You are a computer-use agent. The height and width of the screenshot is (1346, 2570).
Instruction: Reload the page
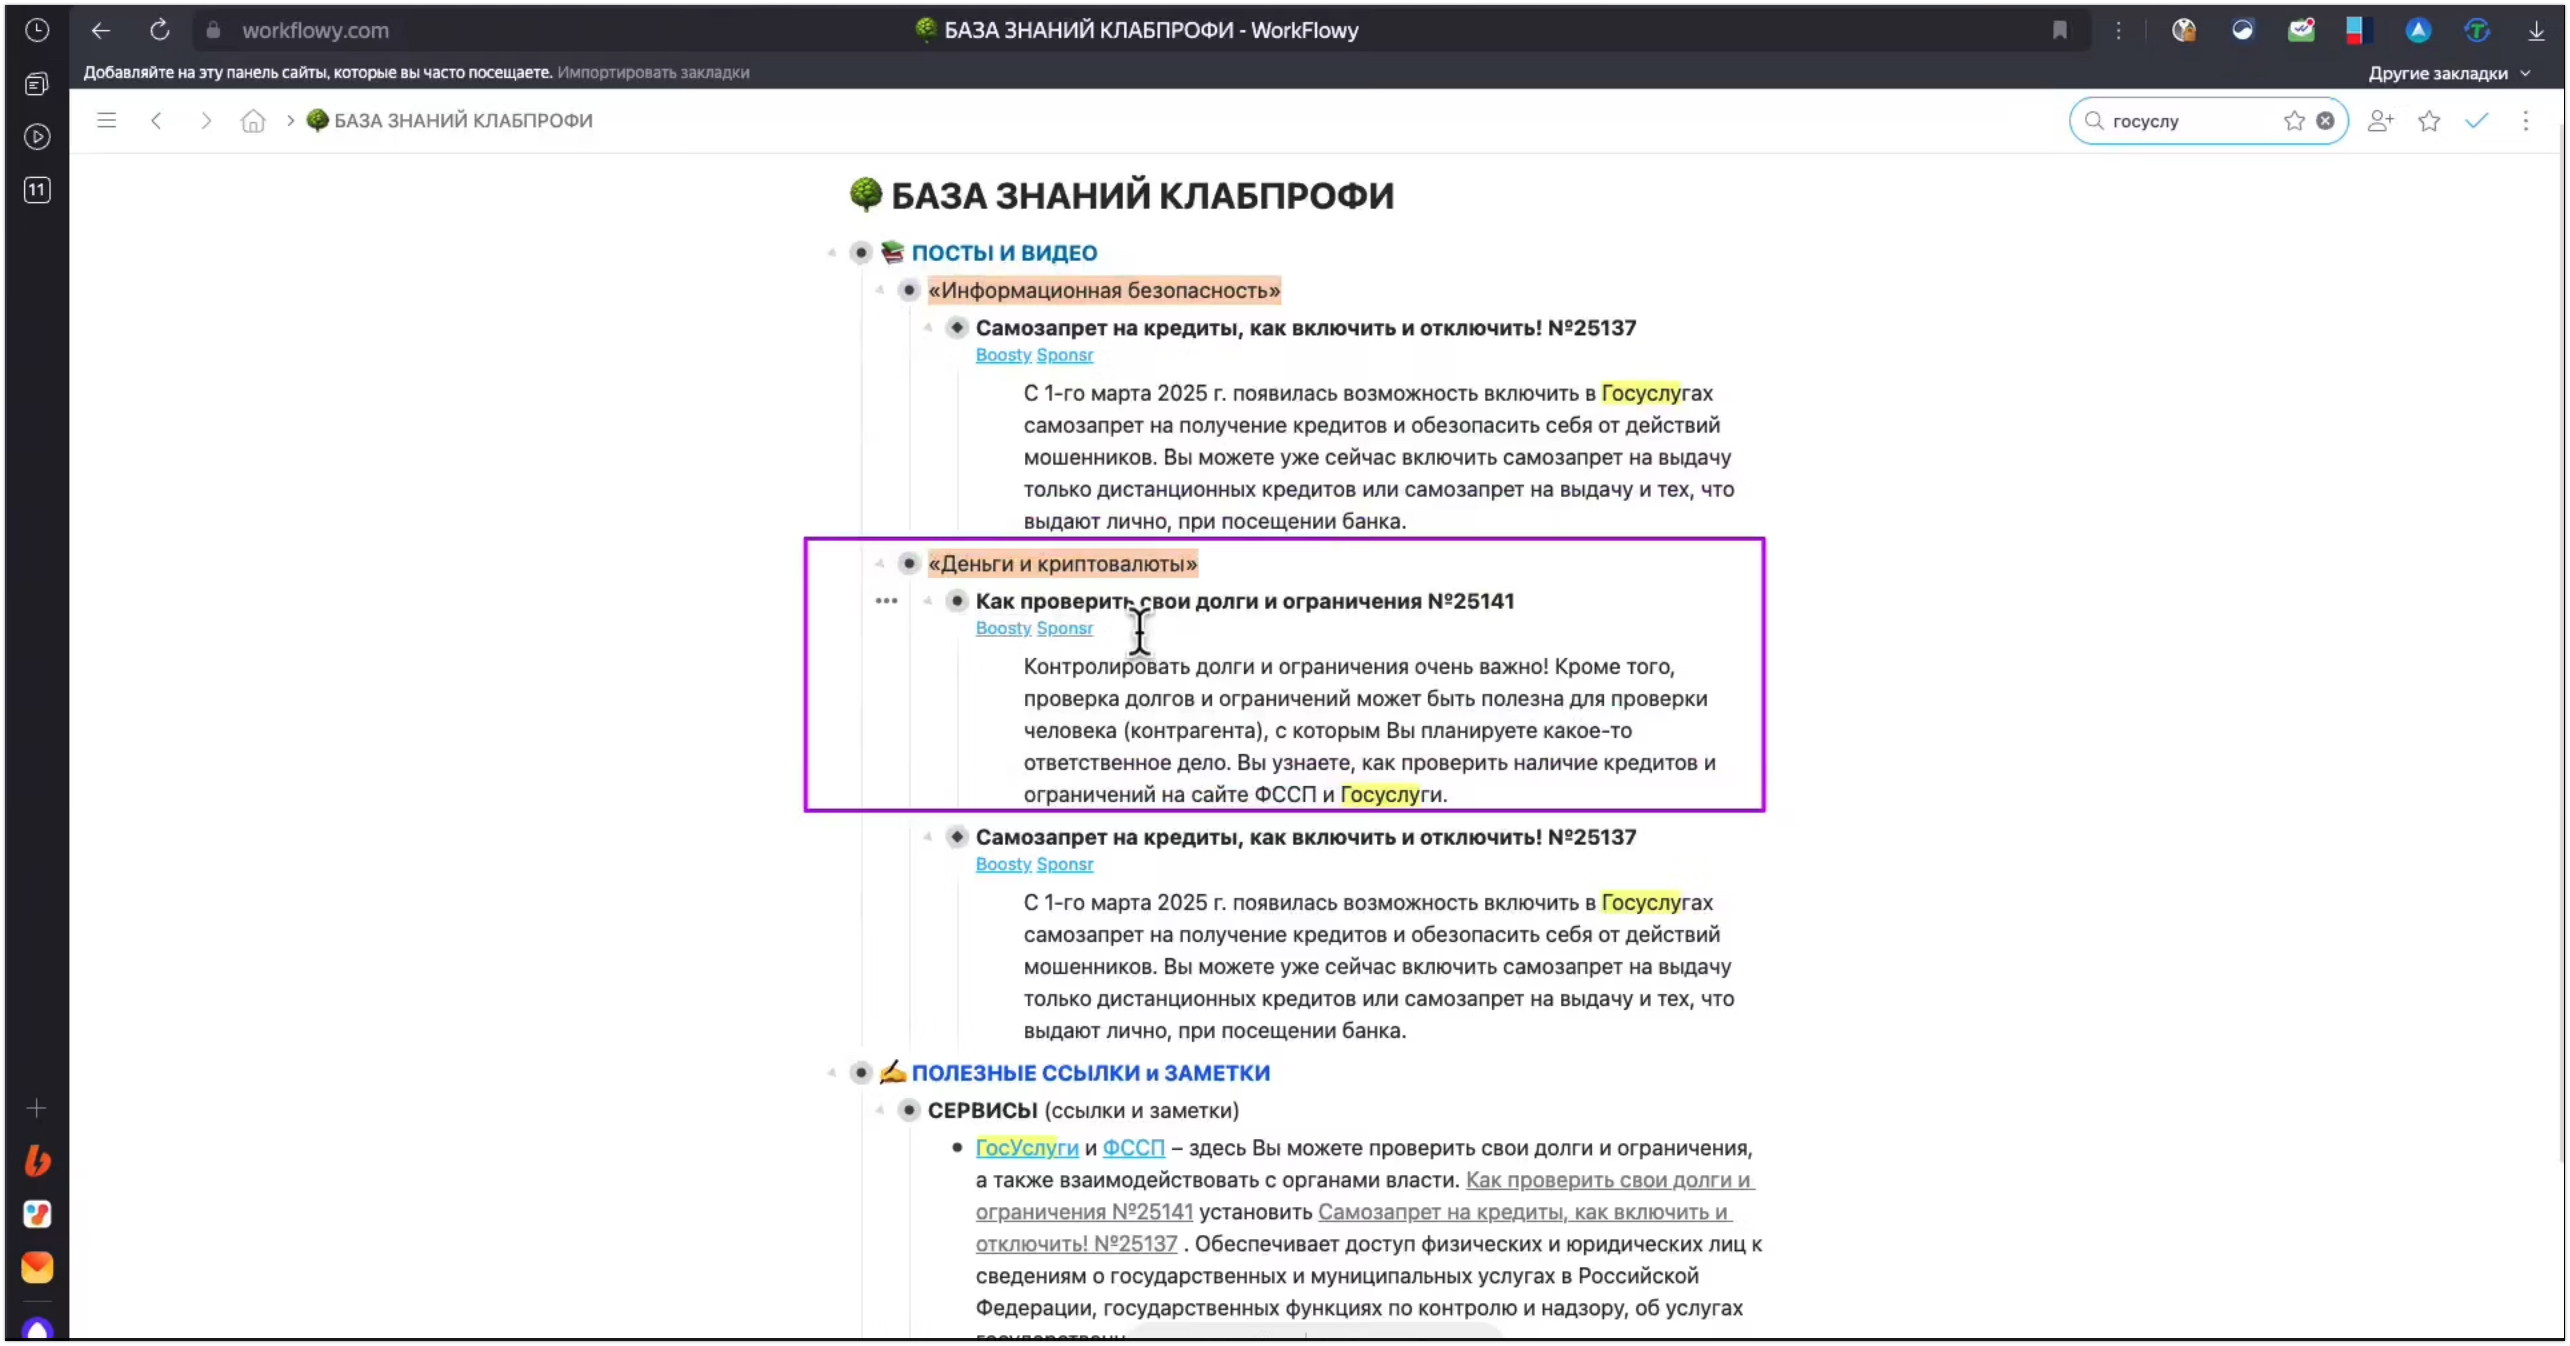160,30
